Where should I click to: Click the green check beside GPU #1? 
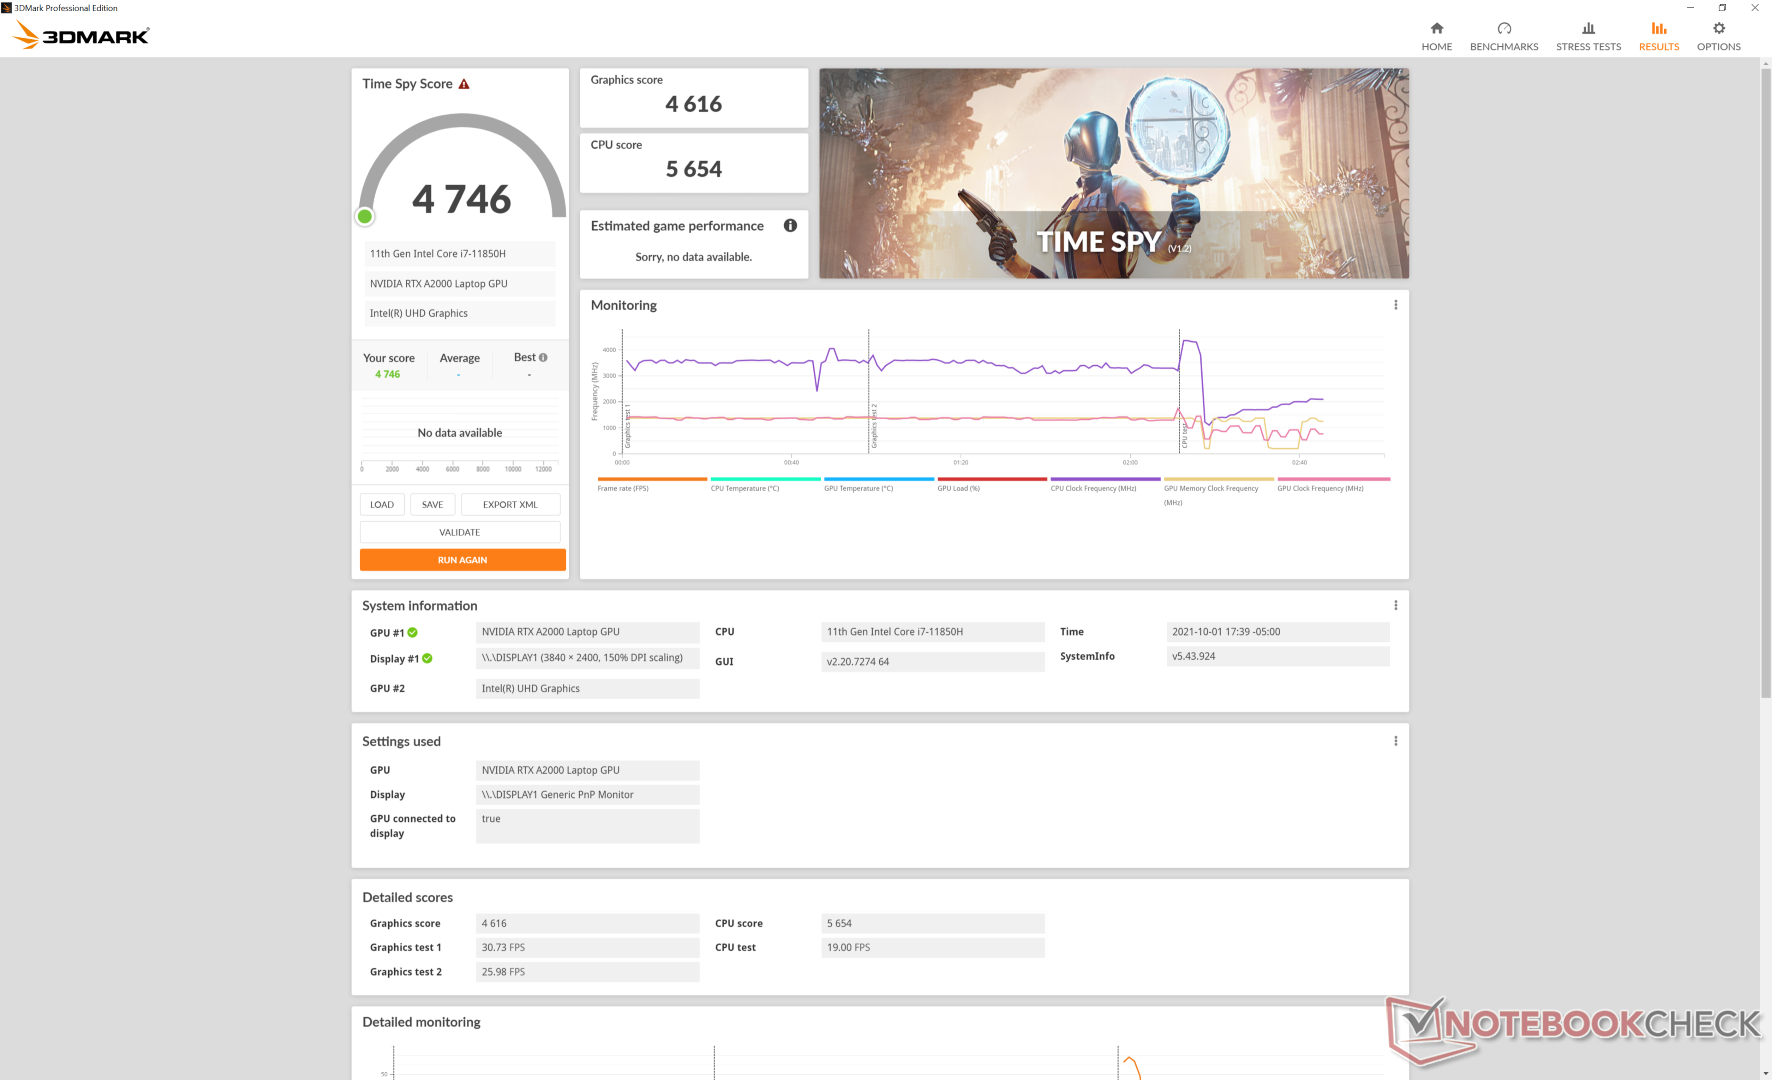(413, 632)
